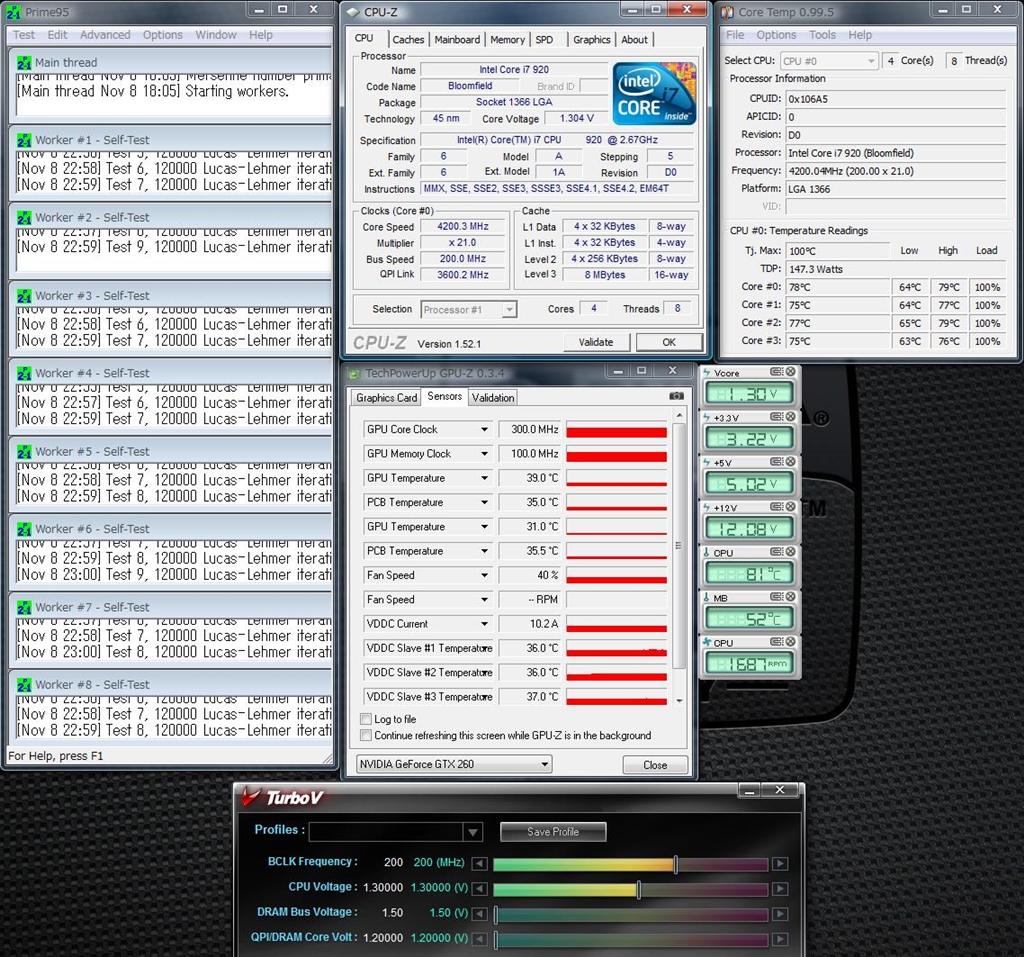Click the CPU-Z title bar icon
The width and height of the screenshot is (1024, 957).
pyautogui.click(x=353, y=12)
